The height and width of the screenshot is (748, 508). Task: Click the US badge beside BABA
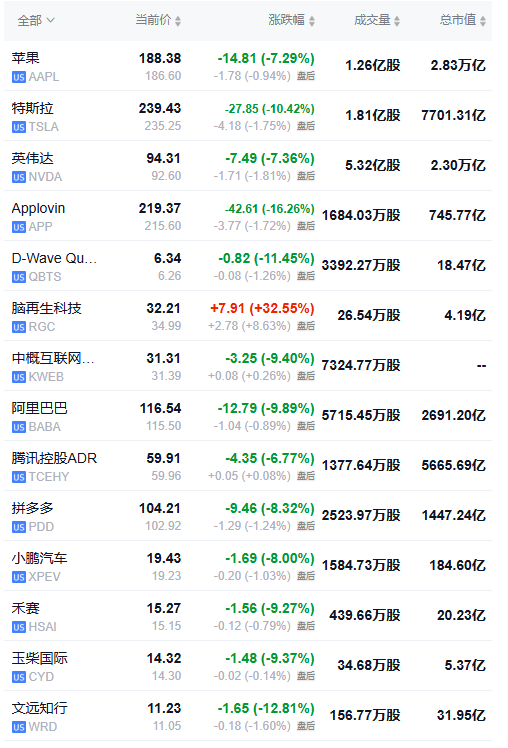tap(19, 427)
